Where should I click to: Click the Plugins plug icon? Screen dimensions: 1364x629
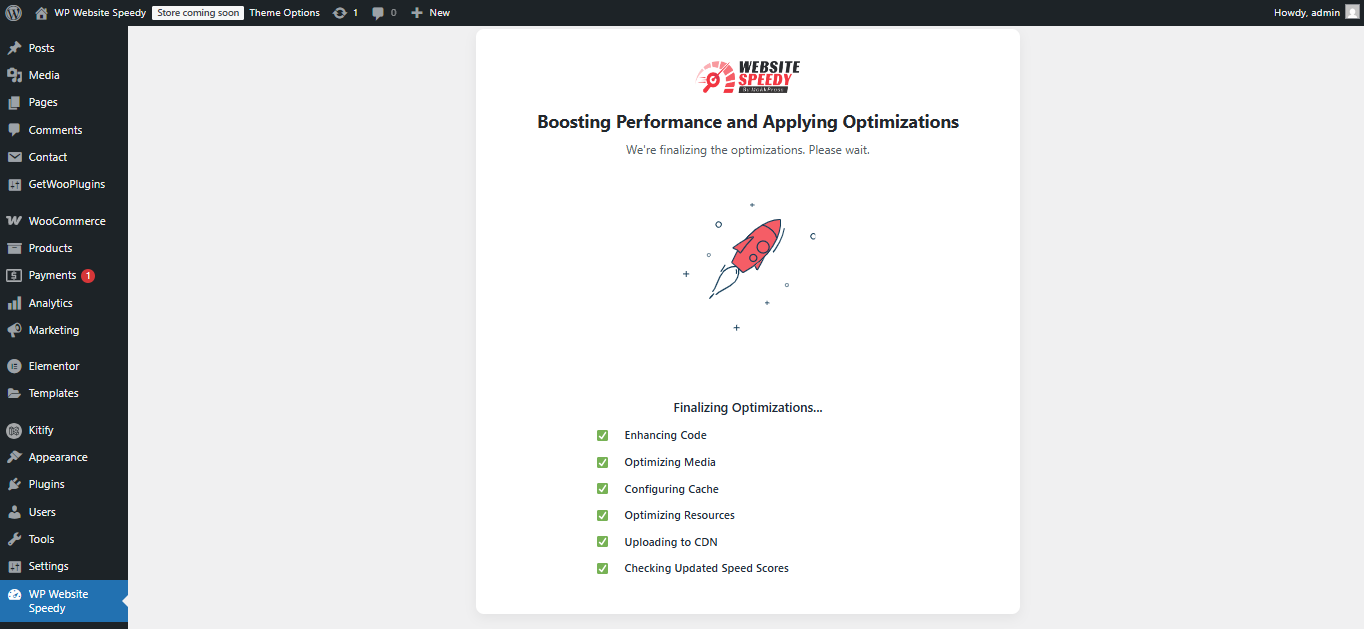pyautogui.click(x=14, y=484)
